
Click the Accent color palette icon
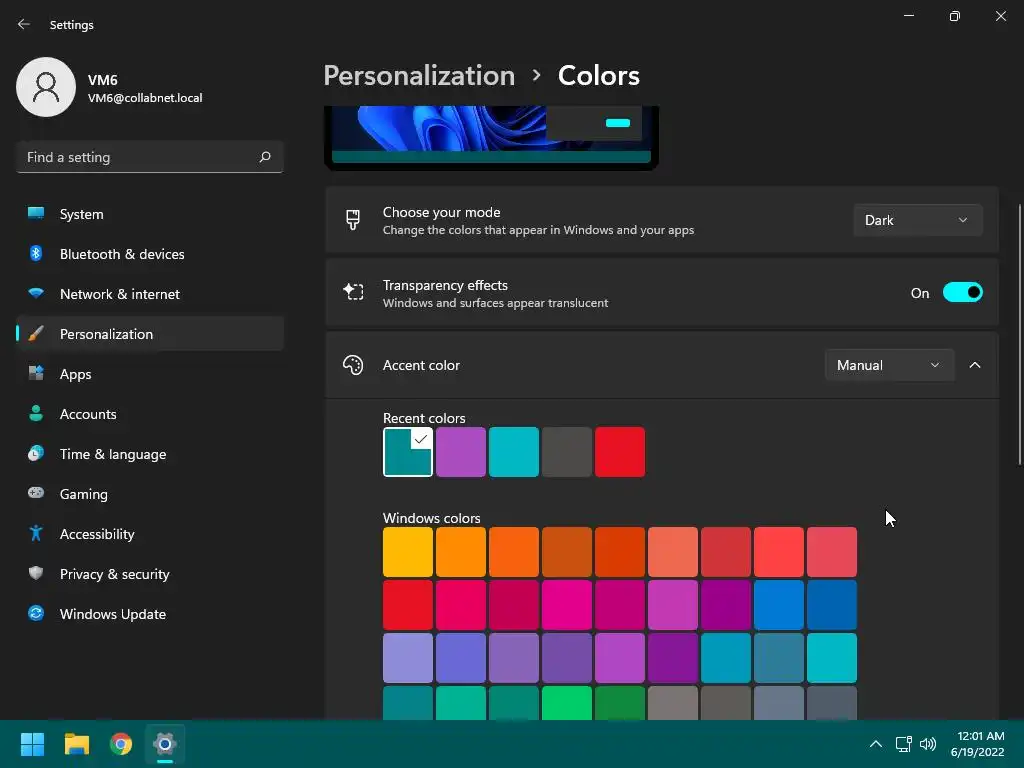click(353, 365)
